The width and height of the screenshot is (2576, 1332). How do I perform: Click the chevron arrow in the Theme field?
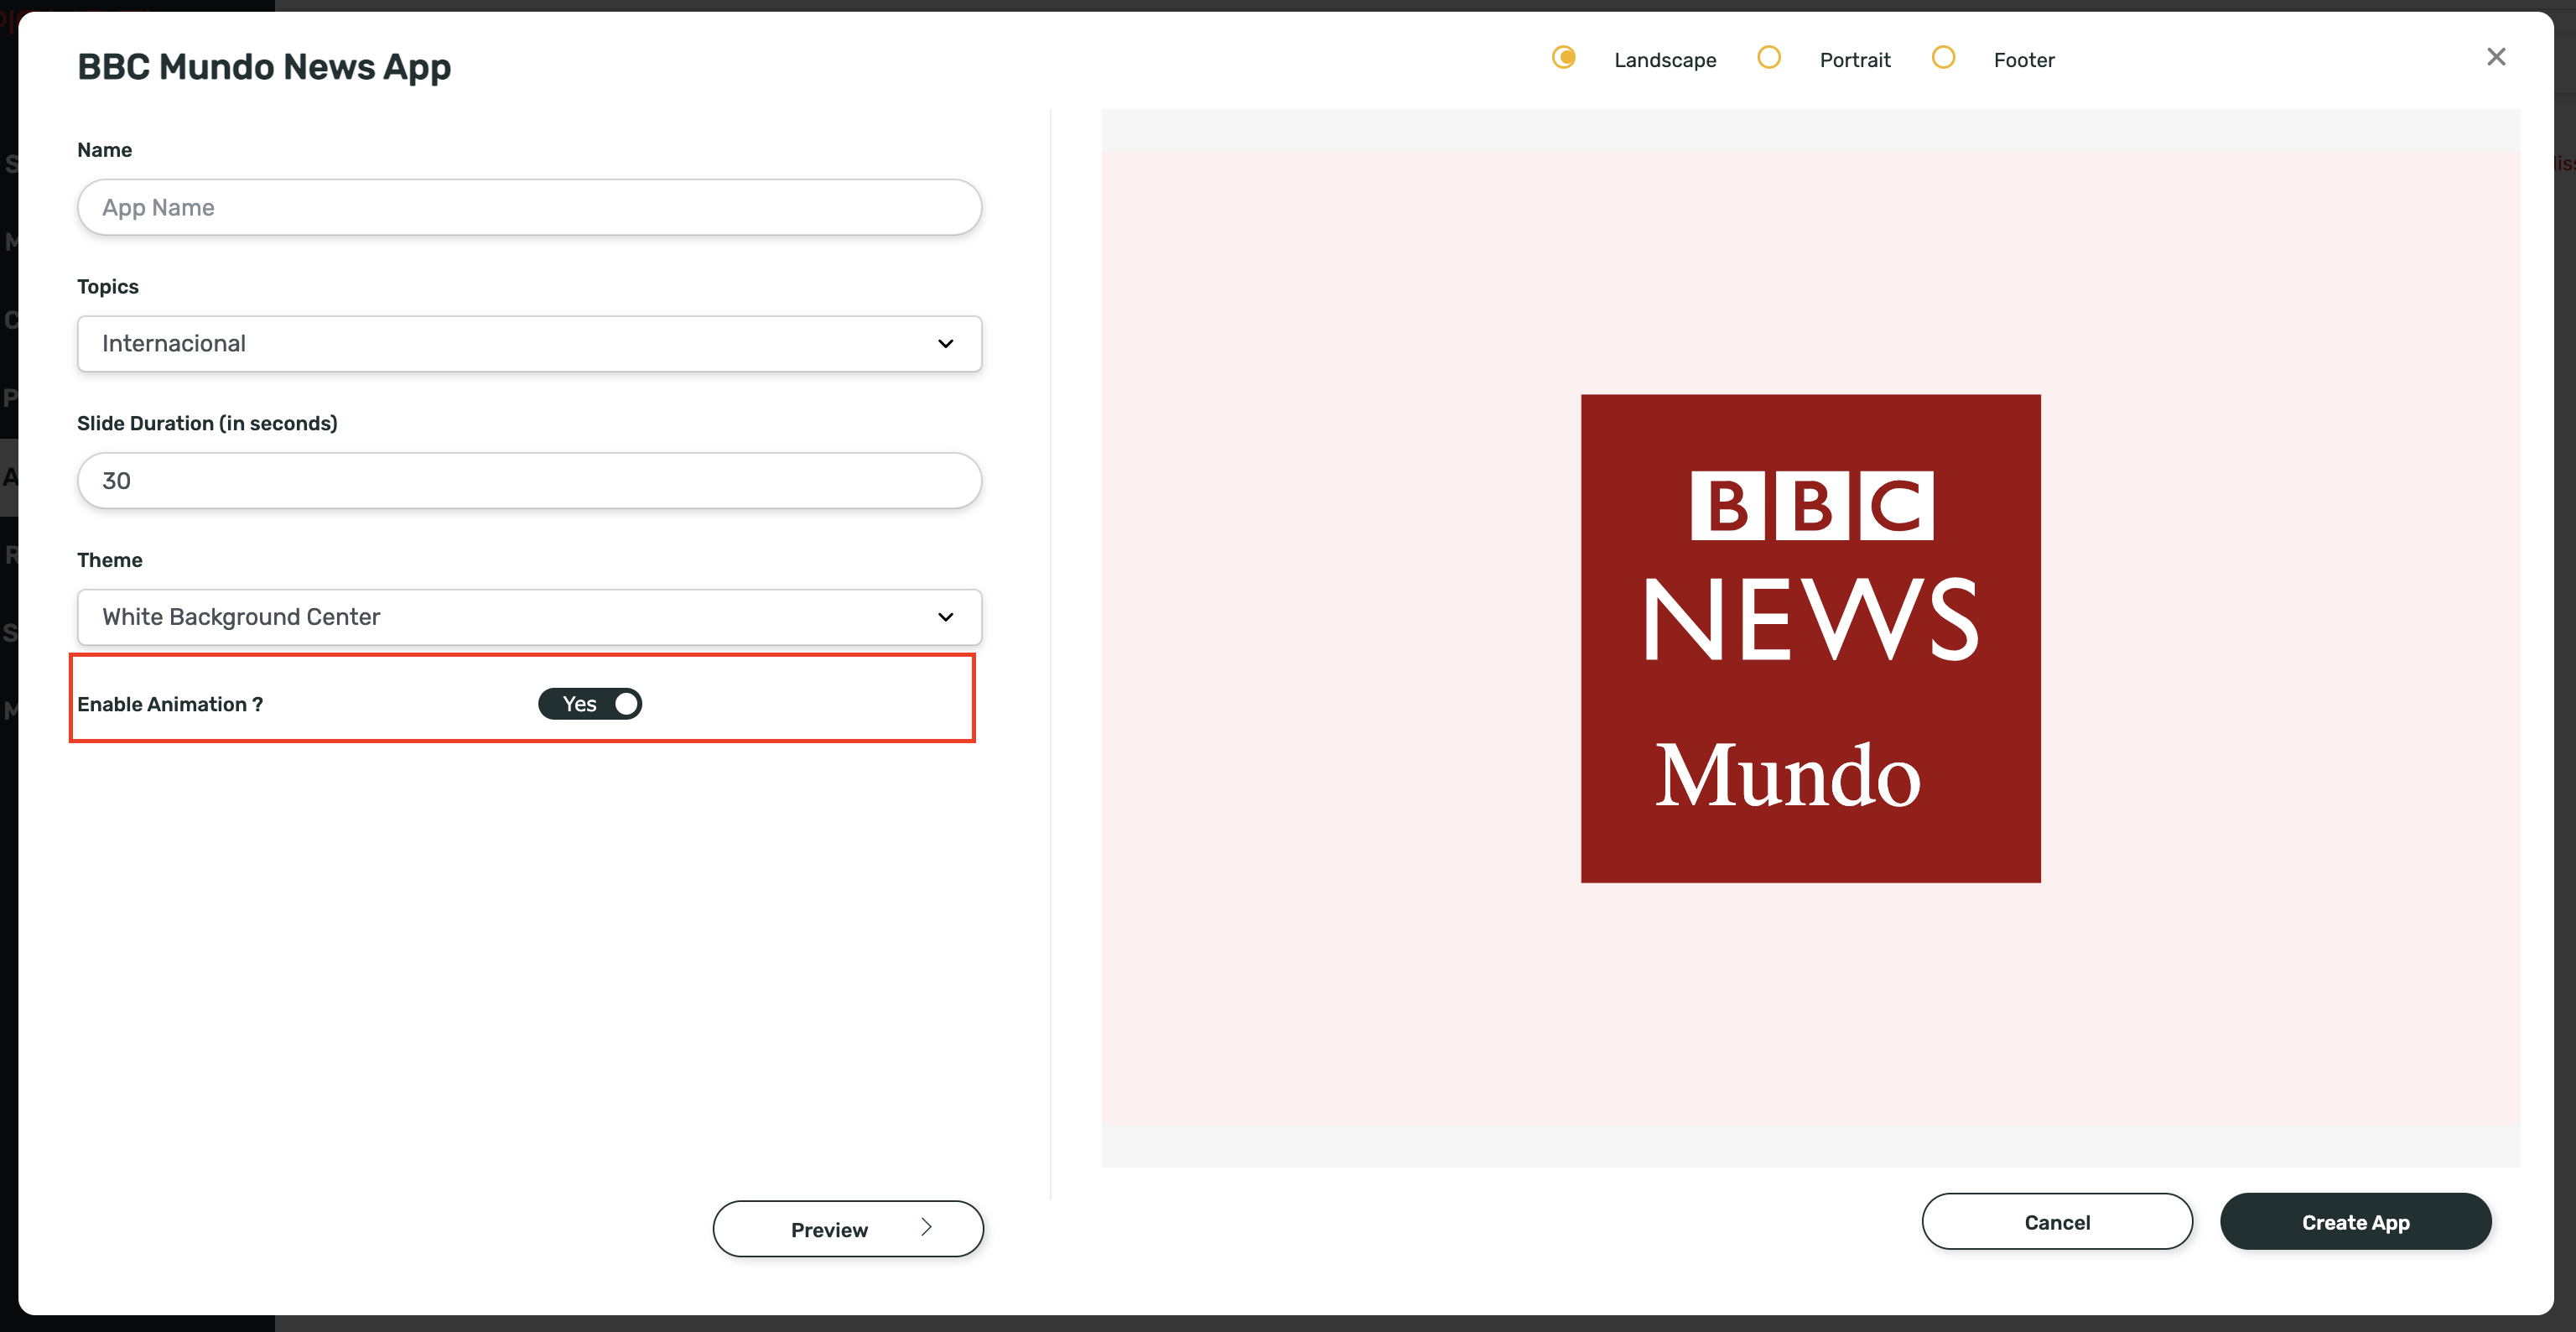pos(945,617)
